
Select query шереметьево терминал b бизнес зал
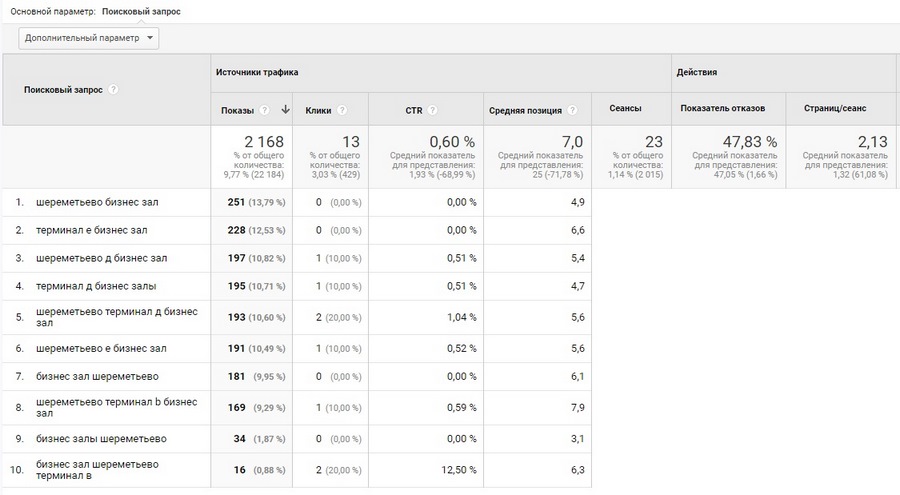point(117,408)
